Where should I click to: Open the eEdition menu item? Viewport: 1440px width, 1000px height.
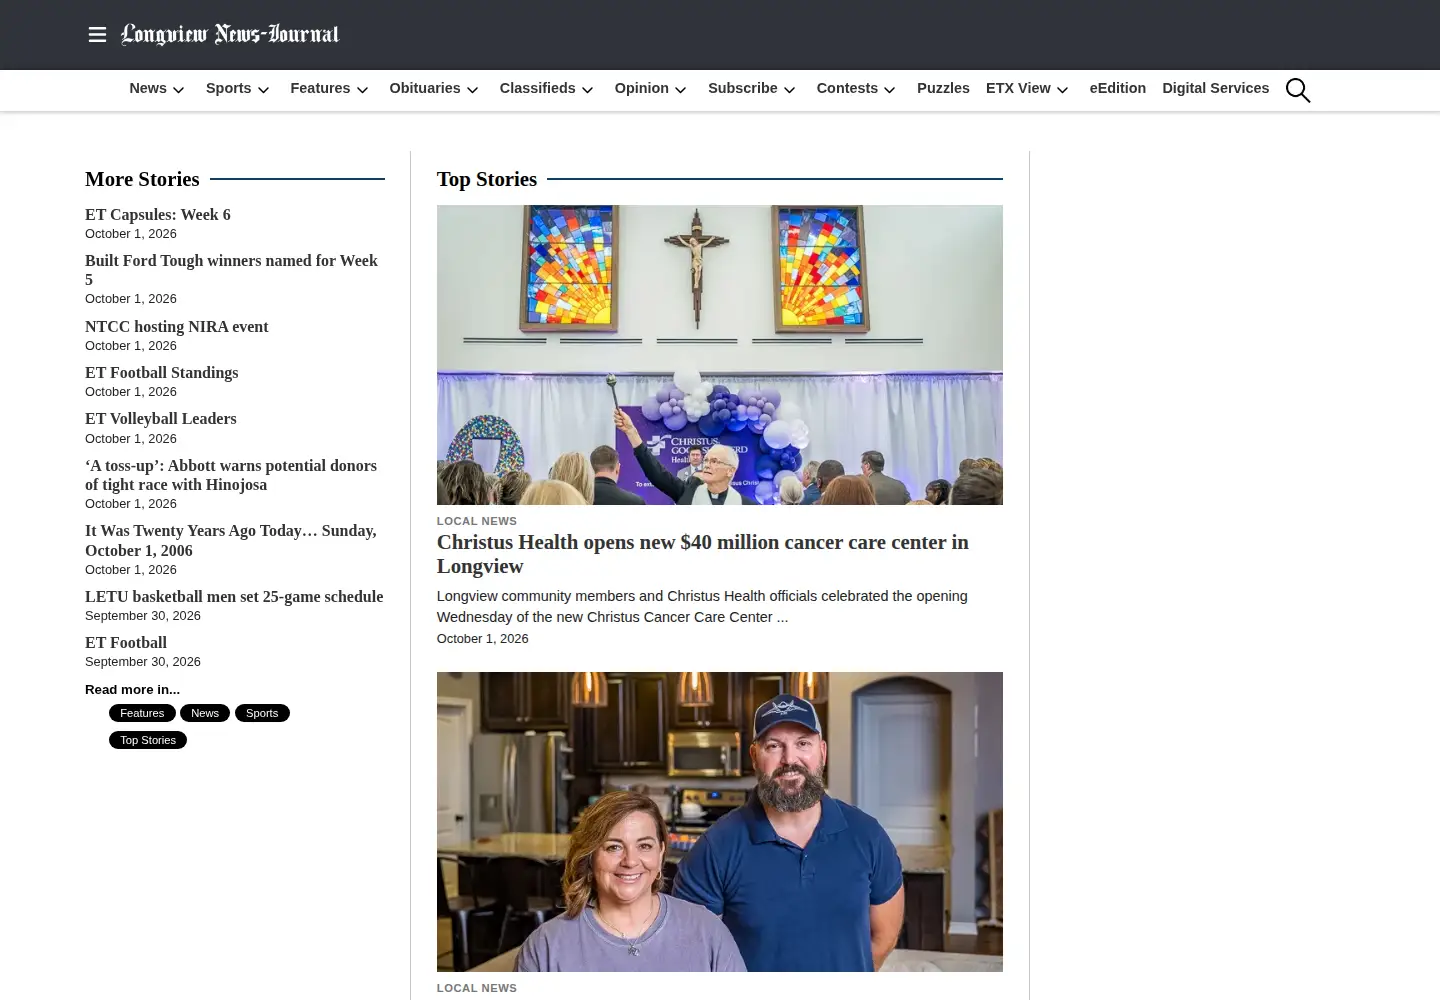[x=1118, y=88]
